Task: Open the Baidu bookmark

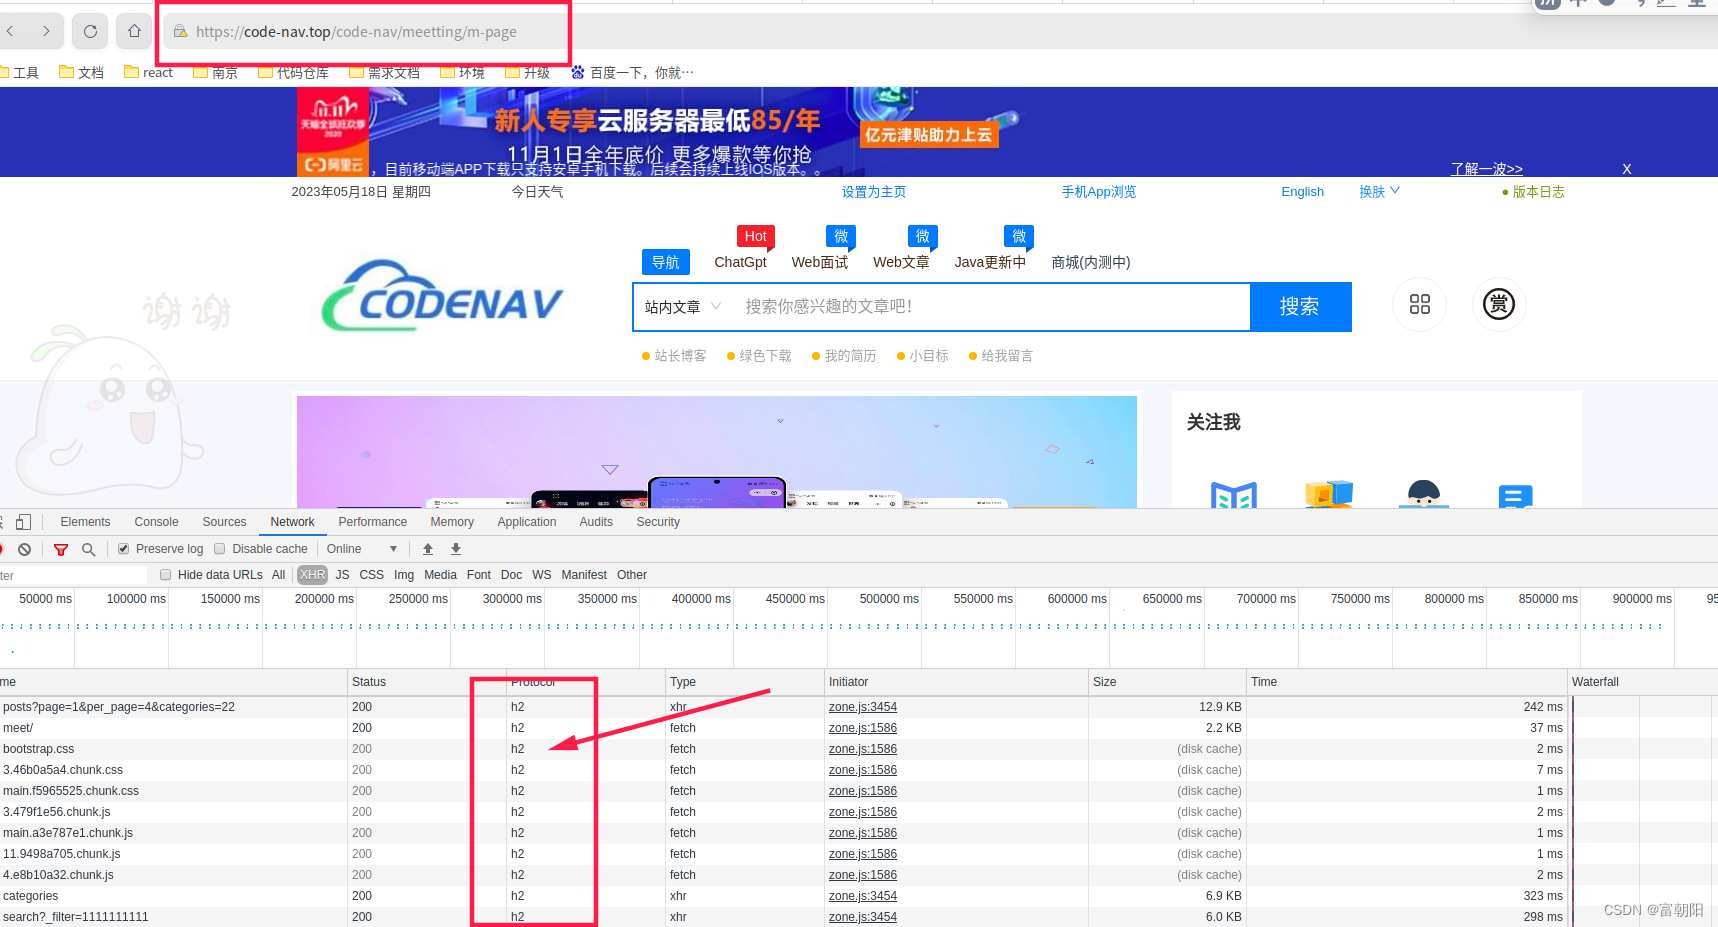Action: click(x=631, y=72)
